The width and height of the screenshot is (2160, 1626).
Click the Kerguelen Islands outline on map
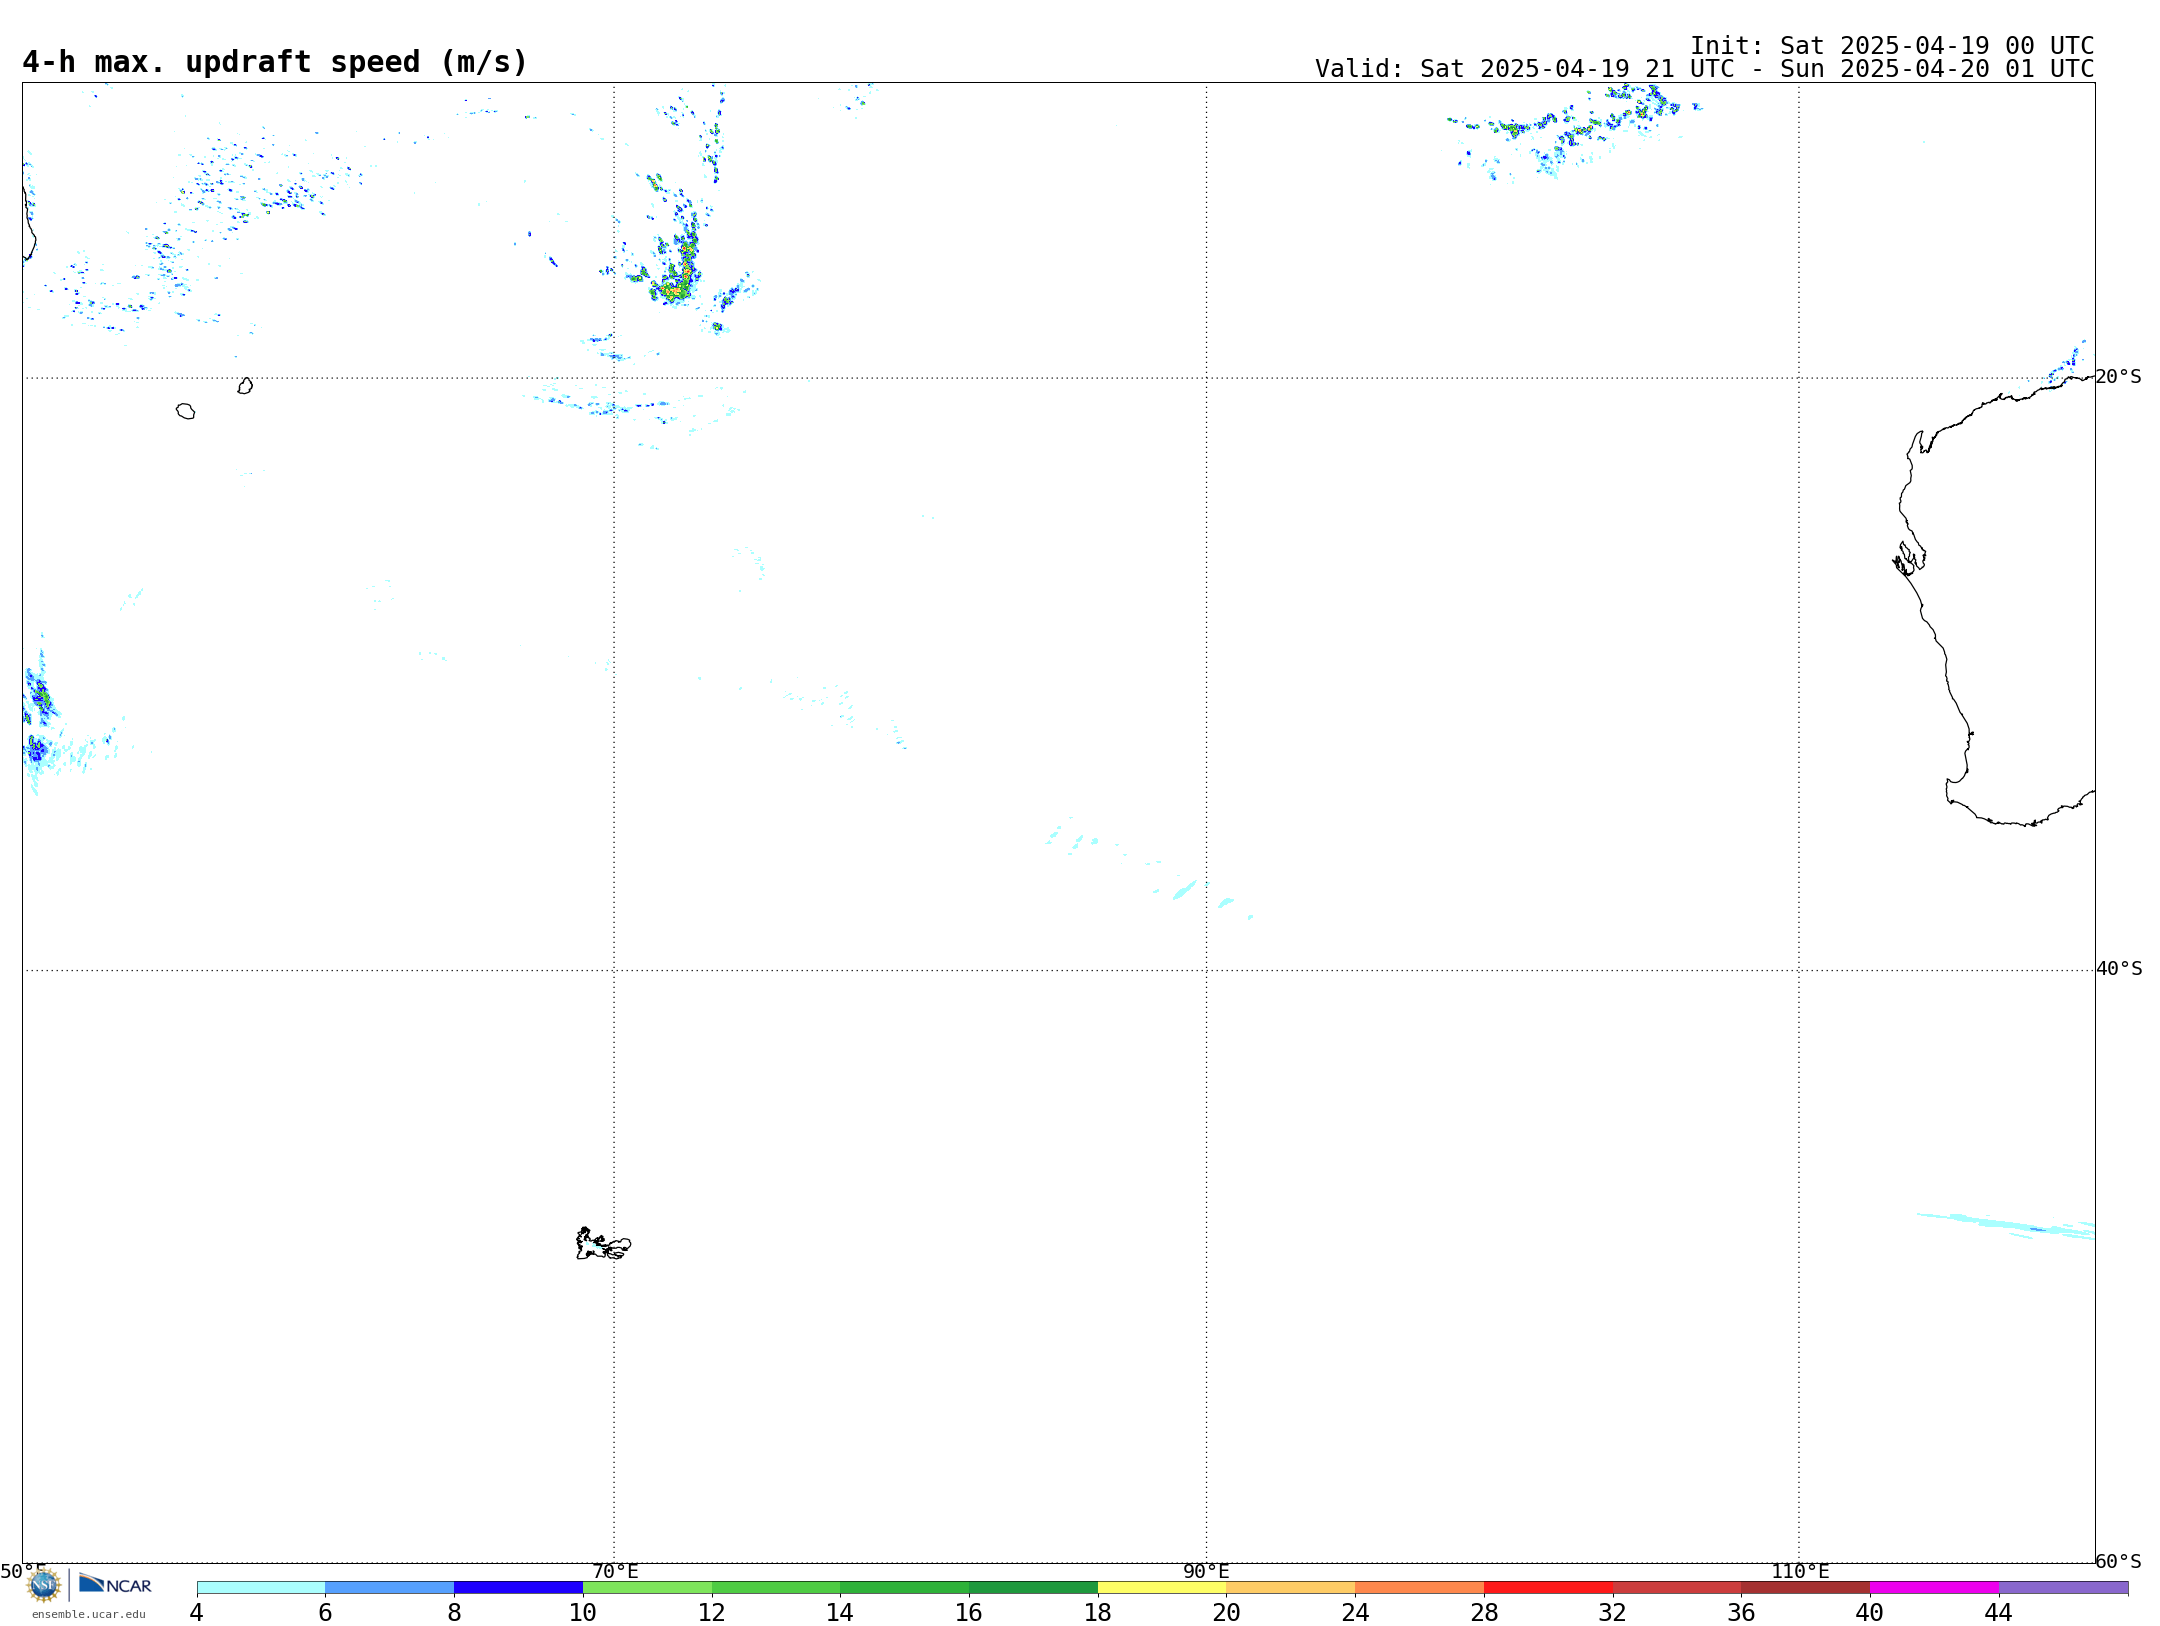click(x=603, y=1244)
